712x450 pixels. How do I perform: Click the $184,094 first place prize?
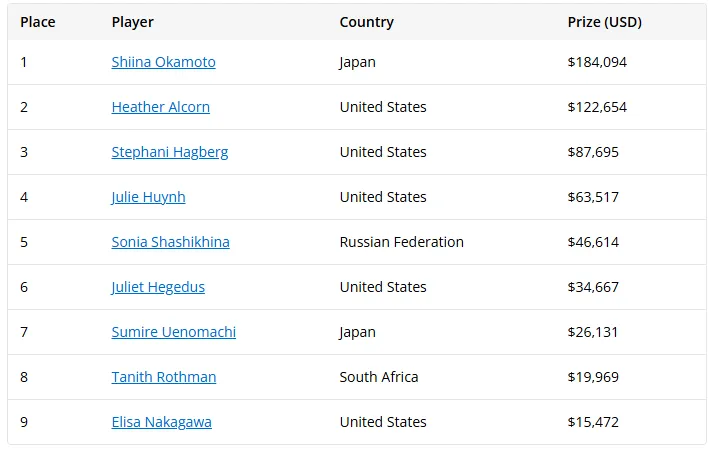[597, 62]
